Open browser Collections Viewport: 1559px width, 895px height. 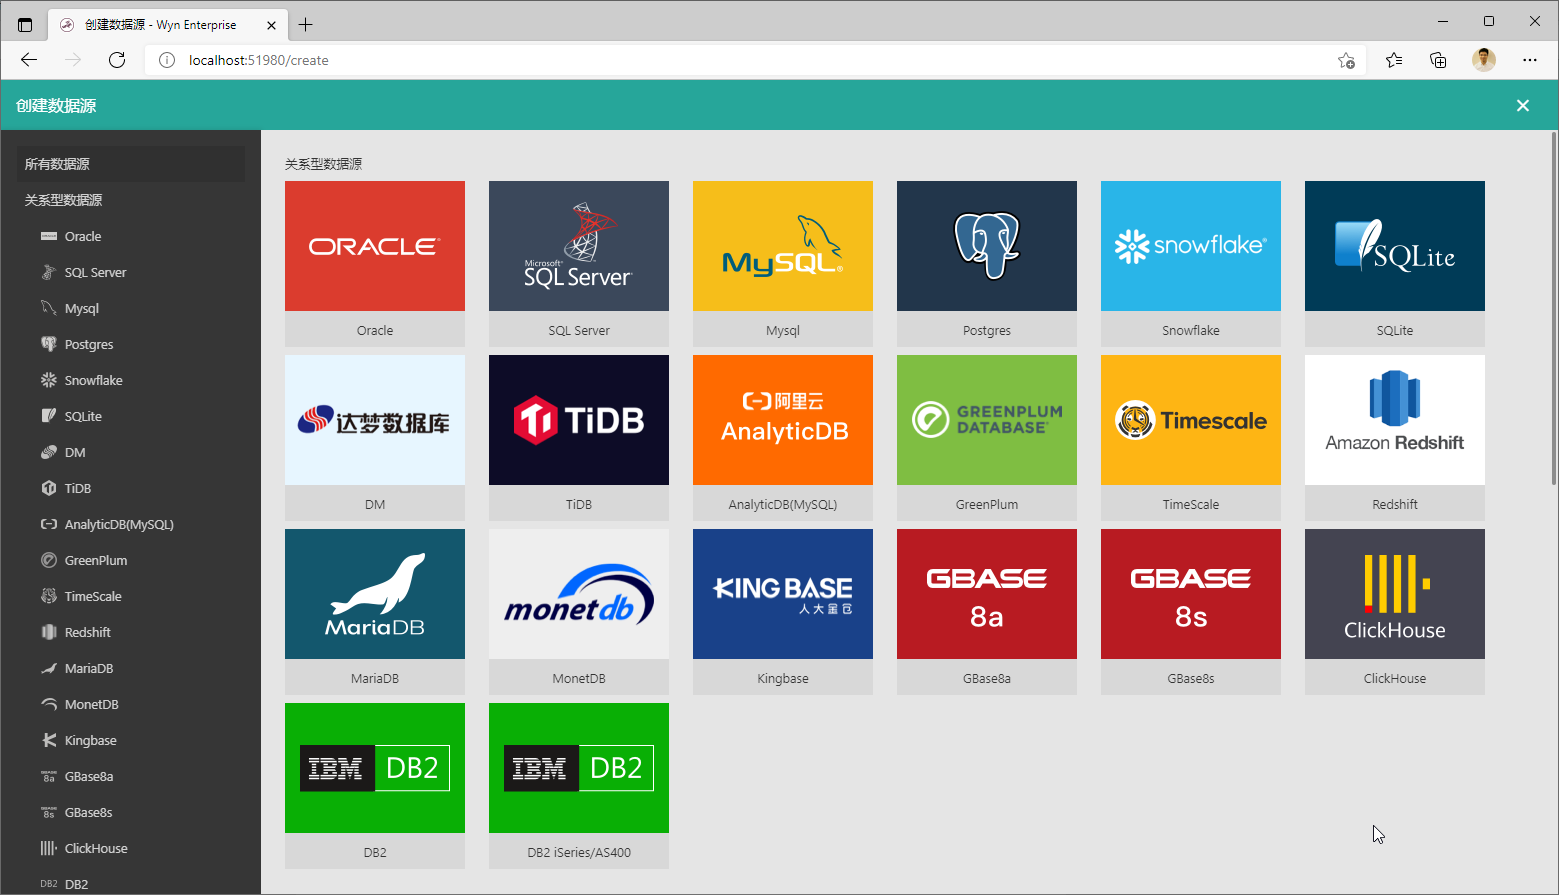tap(1438, 60)
